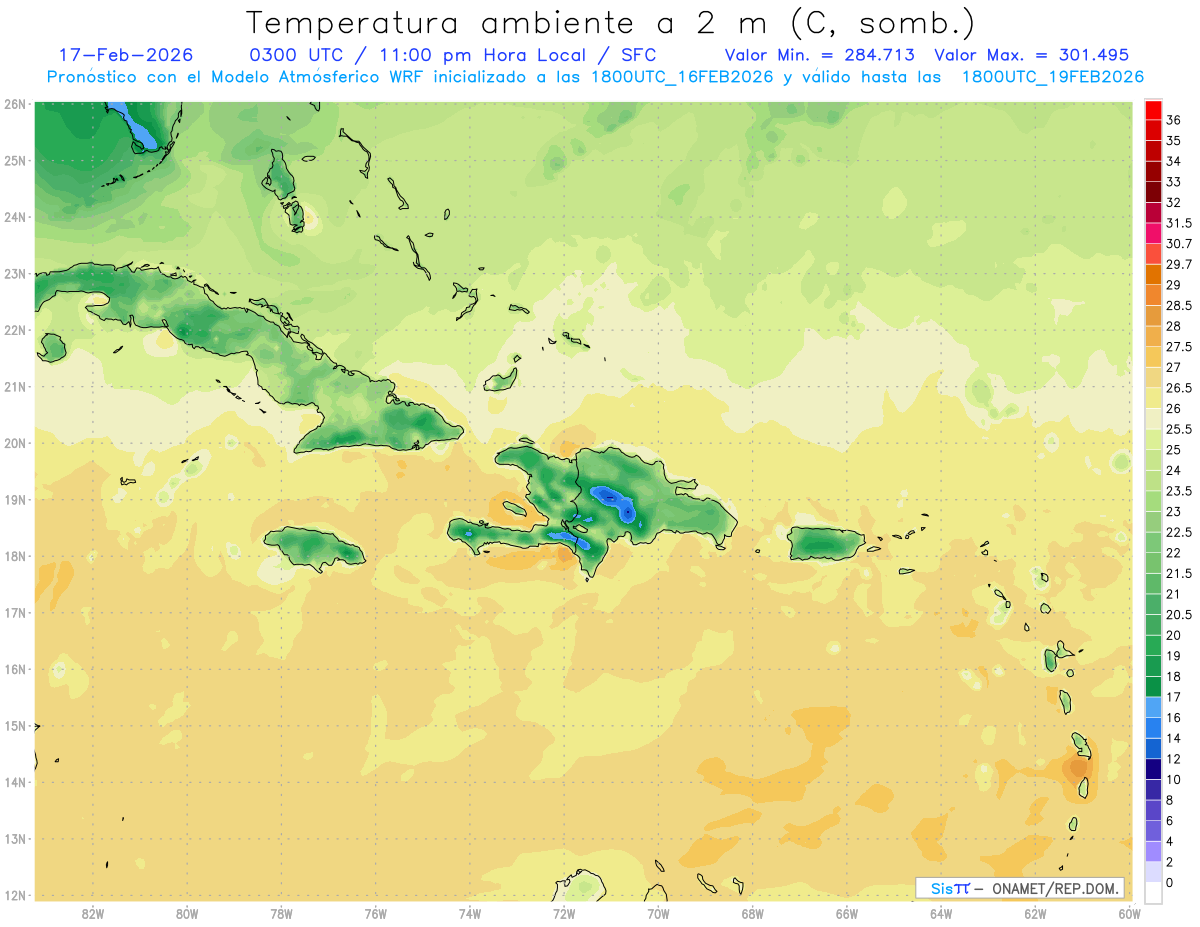This screenshot has height=927, width=1200.
Task: Click the 64W longitude label
Action: (x=941, y=914)
